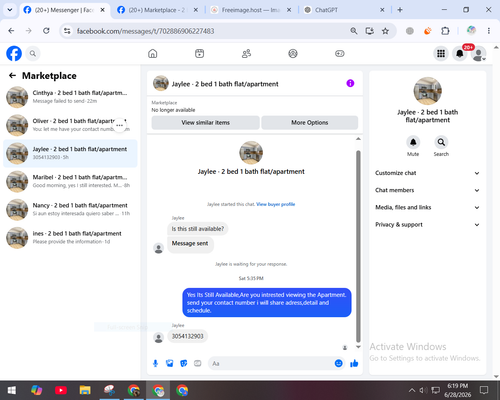Open the Windows Start menu
The height and width of the screenshot is (400, 500).
coord(11,390)
